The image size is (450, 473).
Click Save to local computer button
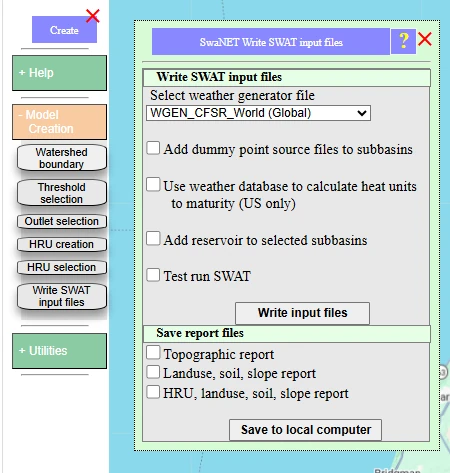point(306,430)
